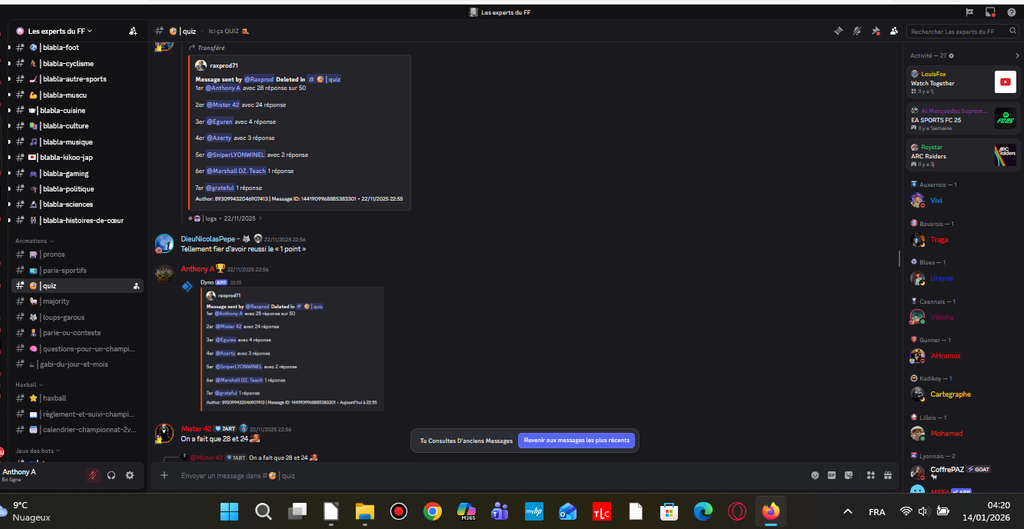Click the search field Rechercher Les experts du FF
The height and width of the screenshot is (529, 1024).
(x=961, y=31)
